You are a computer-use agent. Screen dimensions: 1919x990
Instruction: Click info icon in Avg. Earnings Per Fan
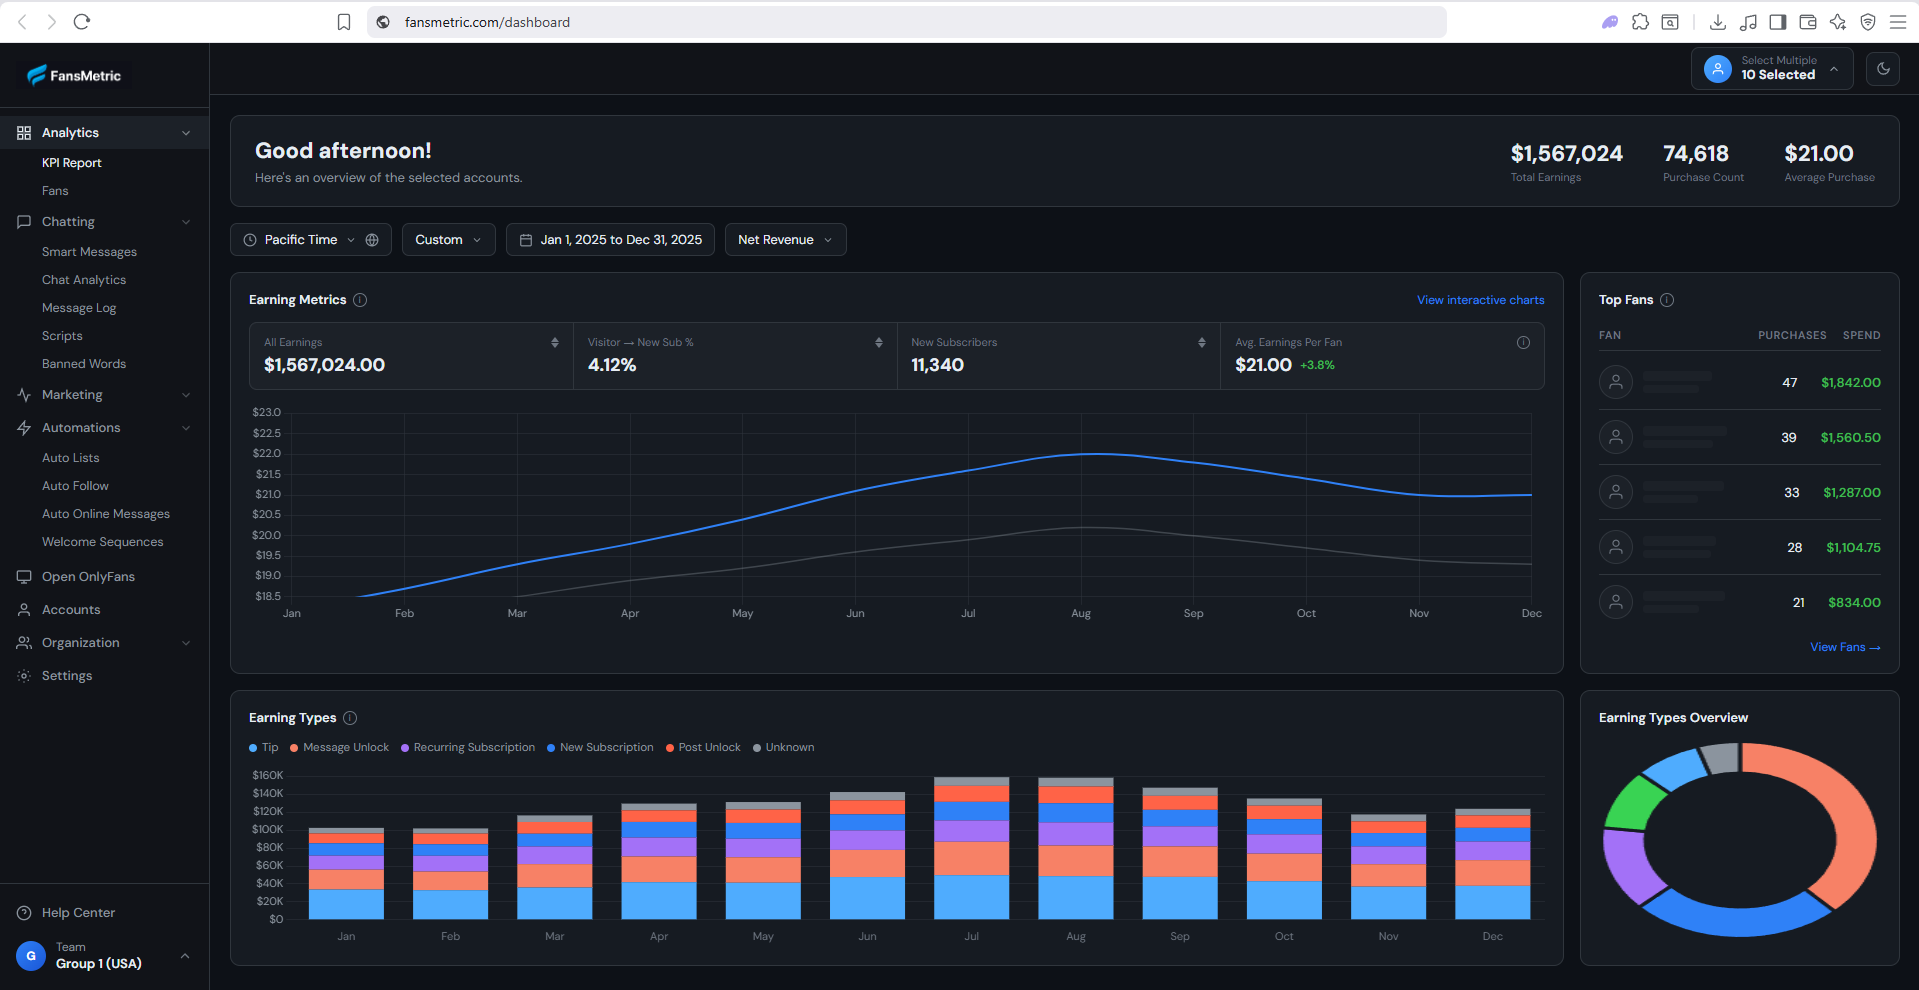point(1523,343)
